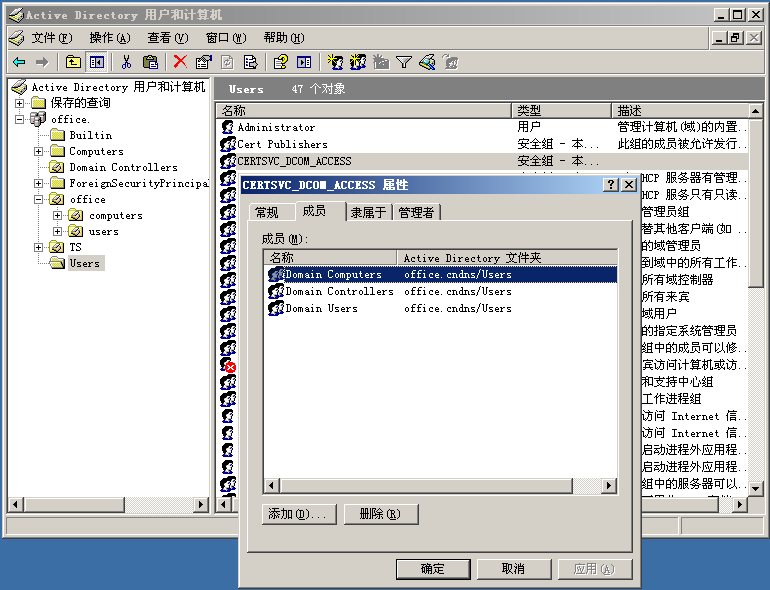
Task: Expand the ForeignSecurityPrincipals tree node
Action: pyautogui.click(x=39, y=183)
